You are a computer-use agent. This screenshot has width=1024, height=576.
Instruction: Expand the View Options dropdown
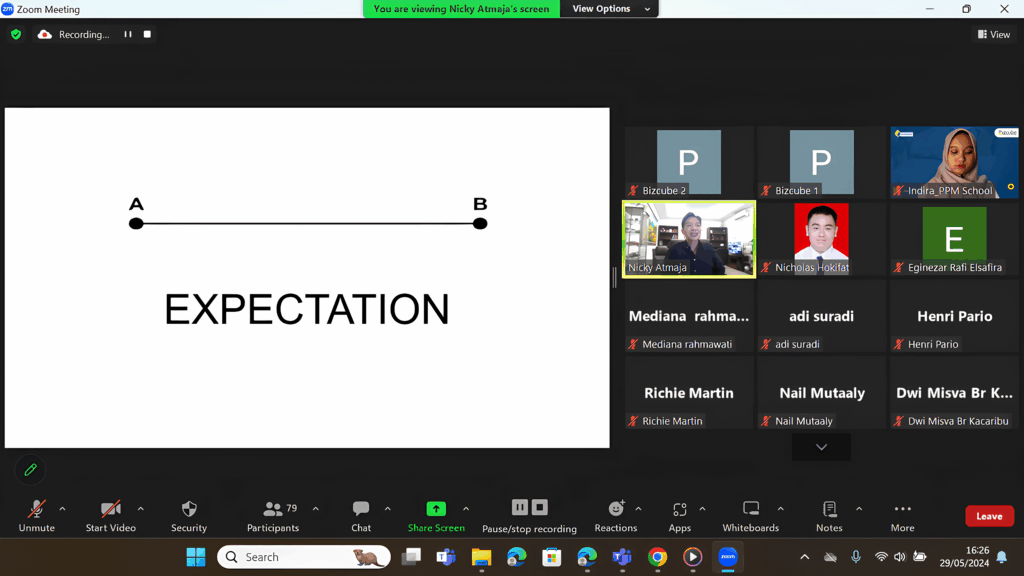point(611,9)
